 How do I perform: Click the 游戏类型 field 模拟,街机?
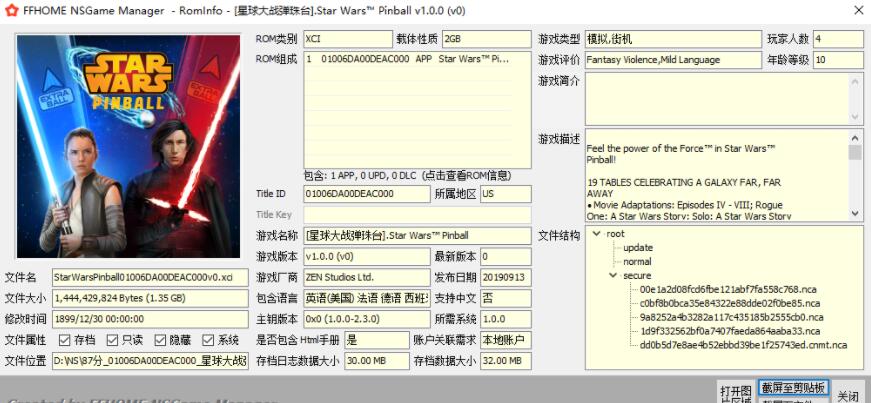(673, 39)
